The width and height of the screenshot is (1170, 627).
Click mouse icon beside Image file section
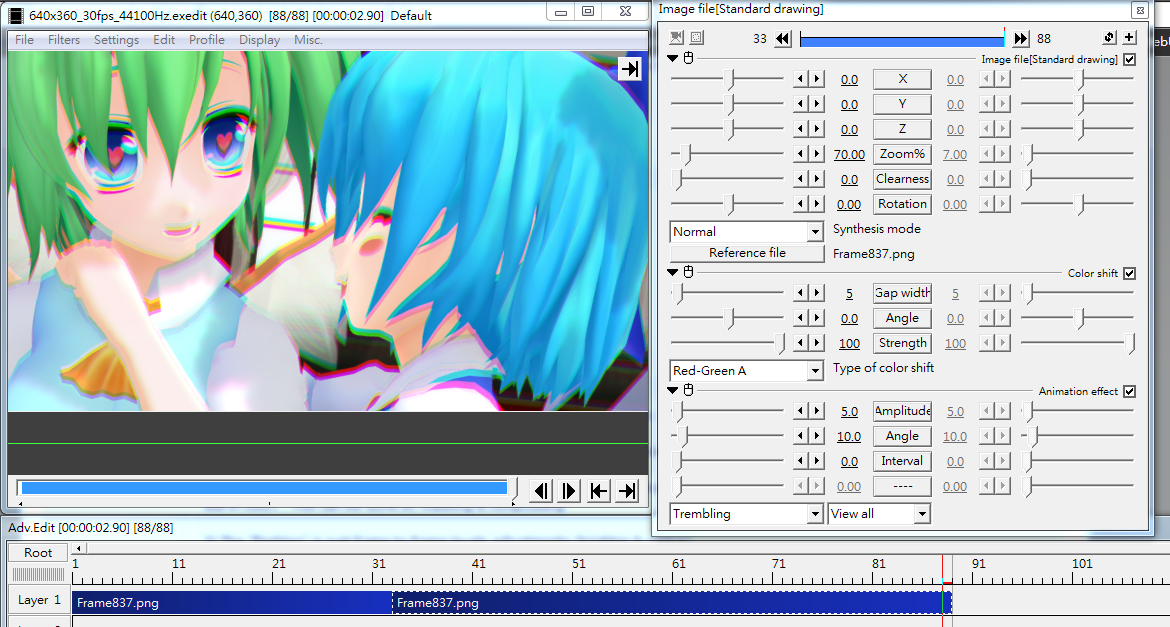tap(689, 58)
